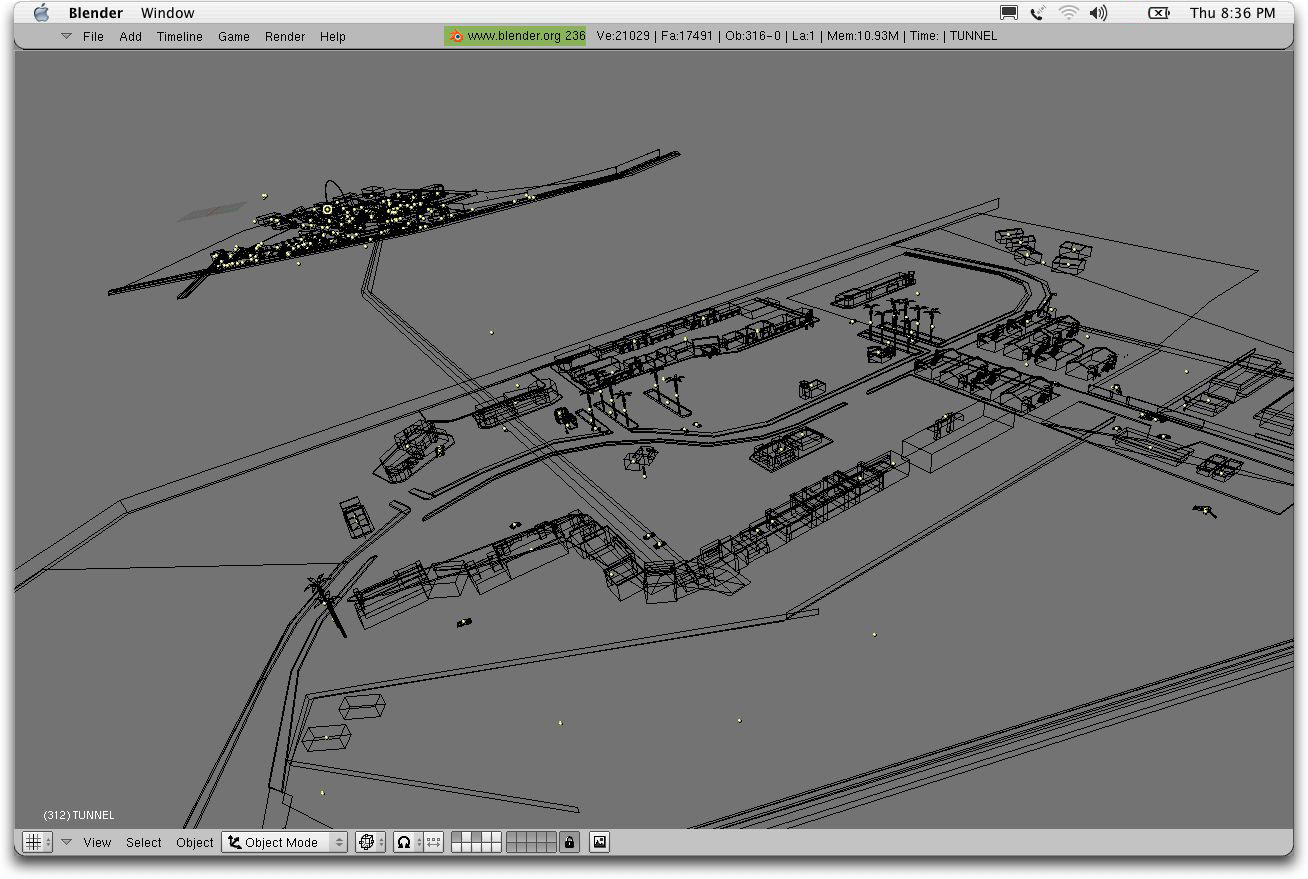Viewport: 1308px width, 879px height.
Task: Open the Timeline menu
Action: coord(179,36)
